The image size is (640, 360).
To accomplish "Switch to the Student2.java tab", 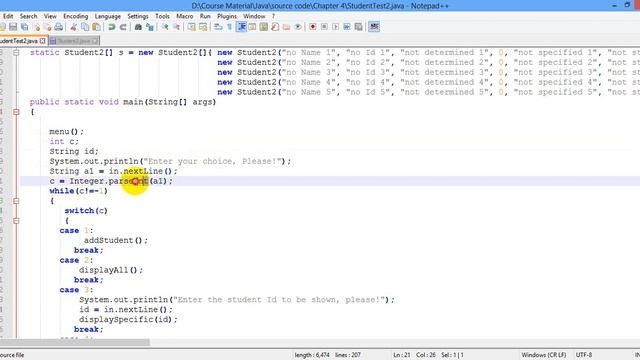I will pyautogui.click(x=73, y=41).
